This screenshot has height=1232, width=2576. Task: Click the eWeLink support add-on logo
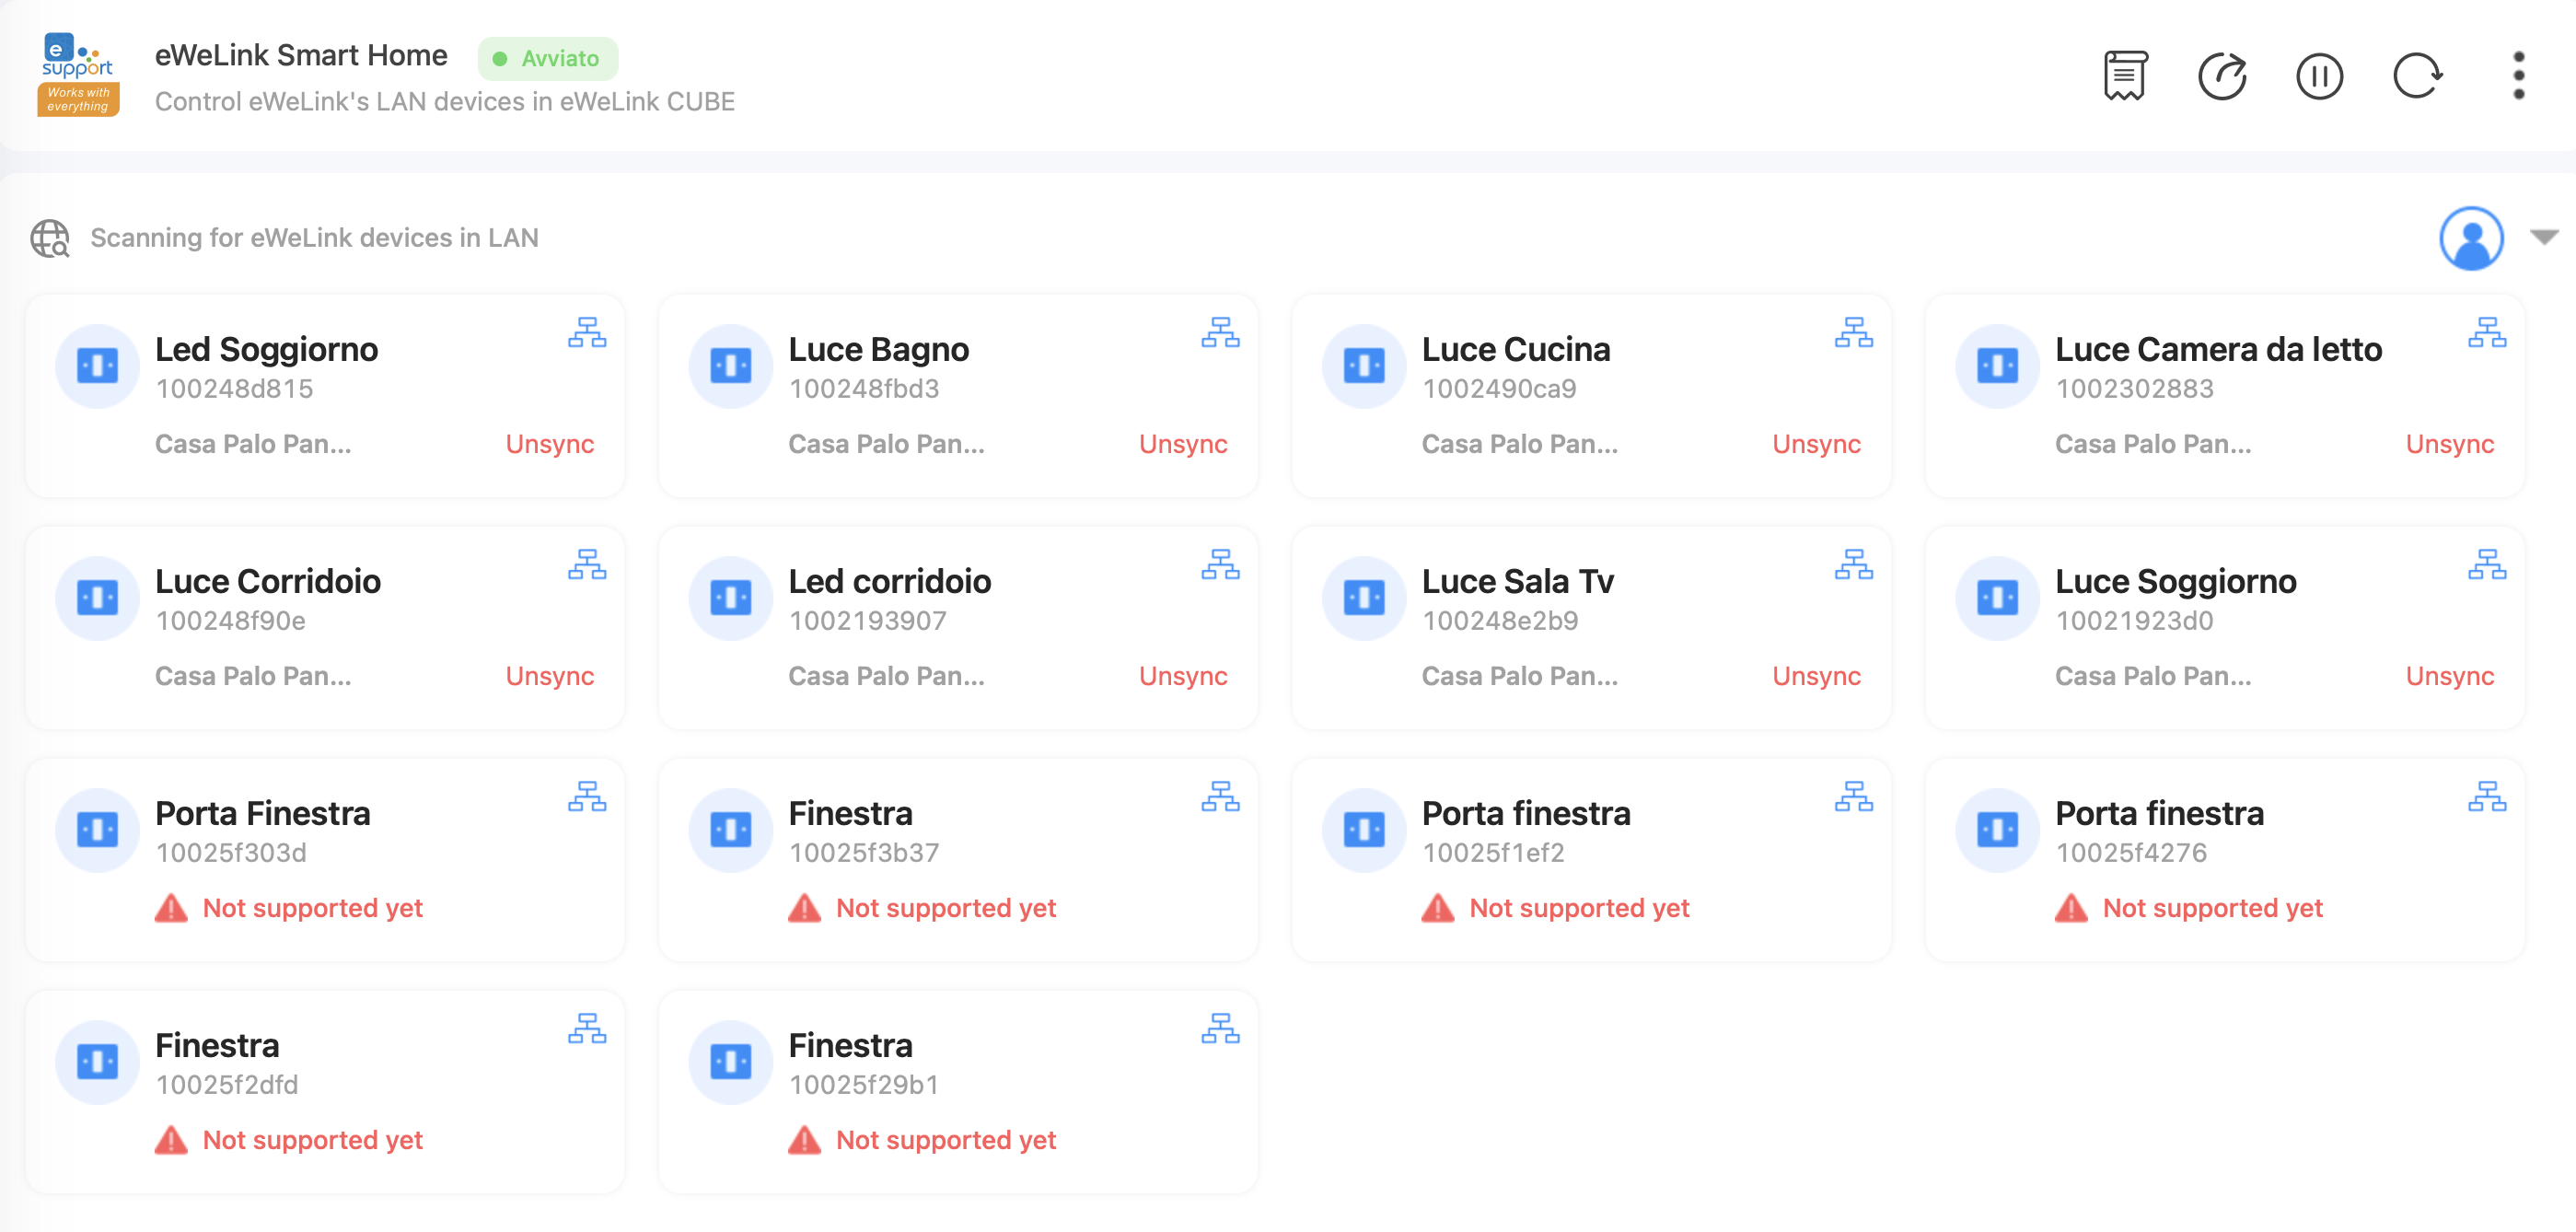click(x=78, y=75)
